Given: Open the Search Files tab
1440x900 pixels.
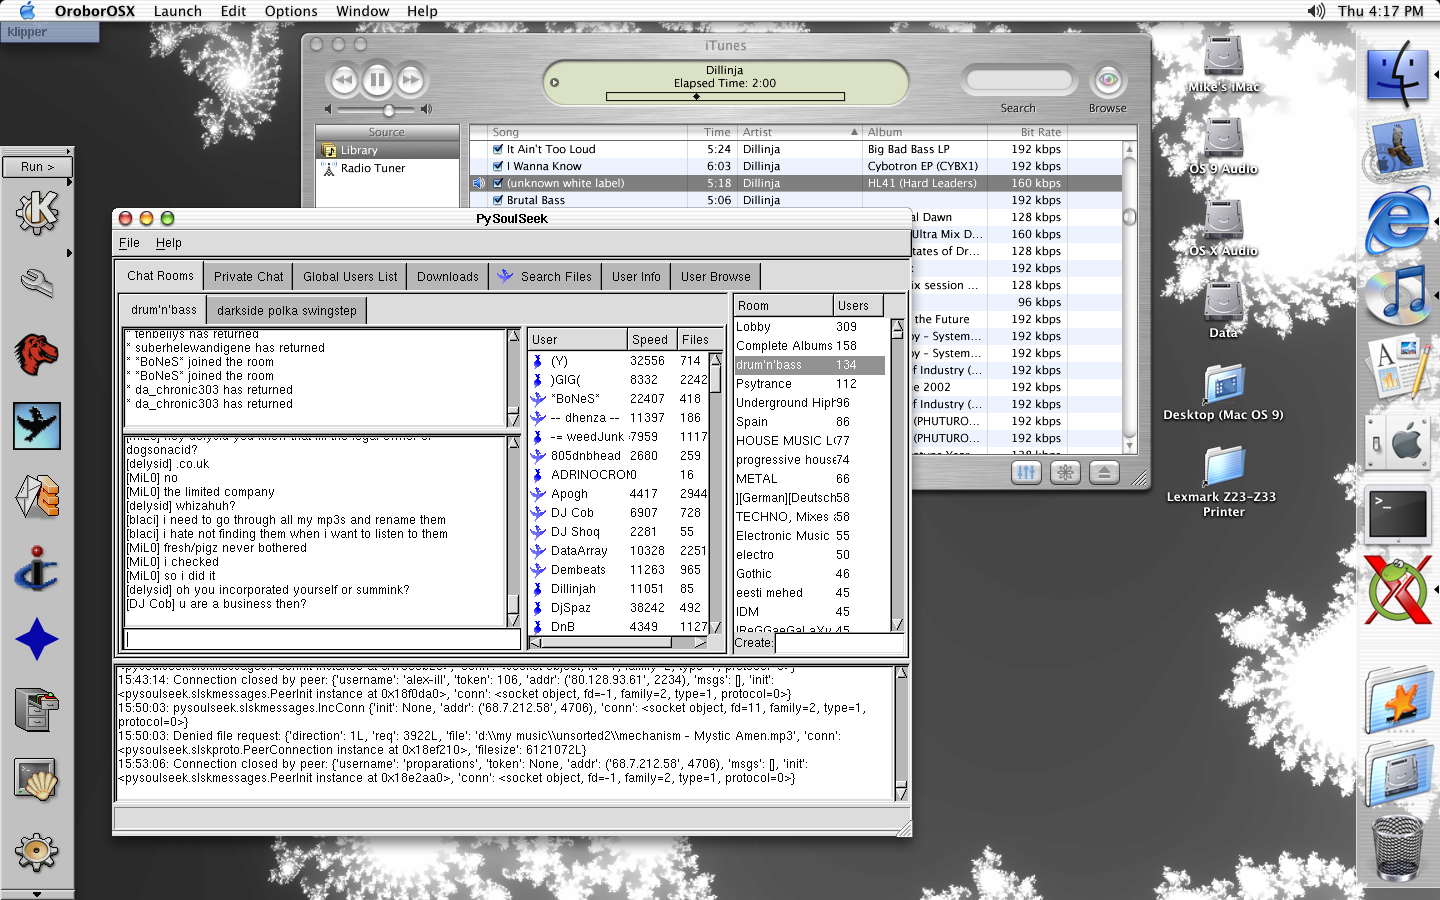Looking at the screenshot, I should [545, 277].
